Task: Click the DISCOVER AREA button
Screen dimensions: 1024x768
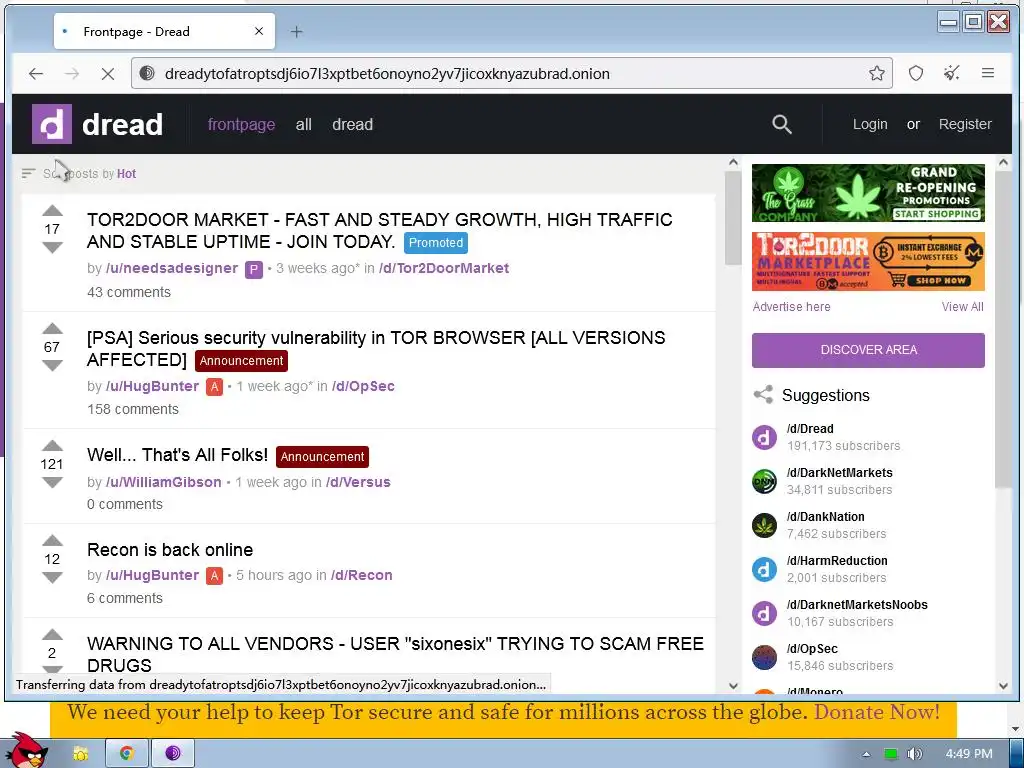Action: coord(868,350)
